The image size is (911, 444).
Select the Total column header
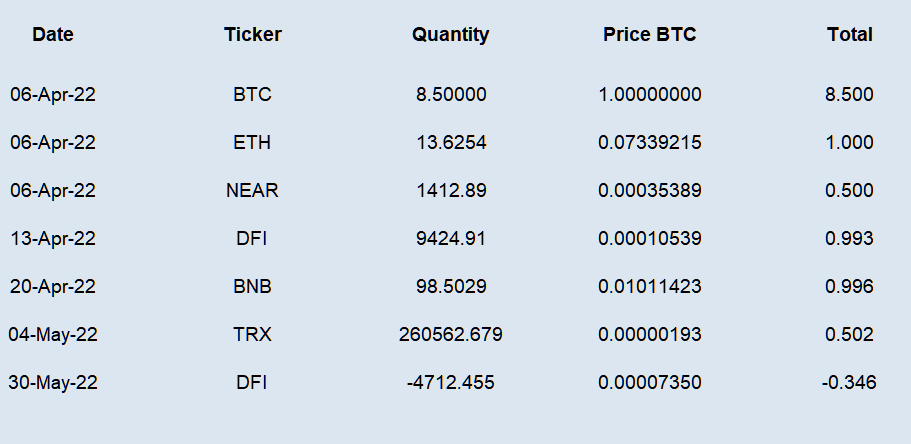coord(849,35)
